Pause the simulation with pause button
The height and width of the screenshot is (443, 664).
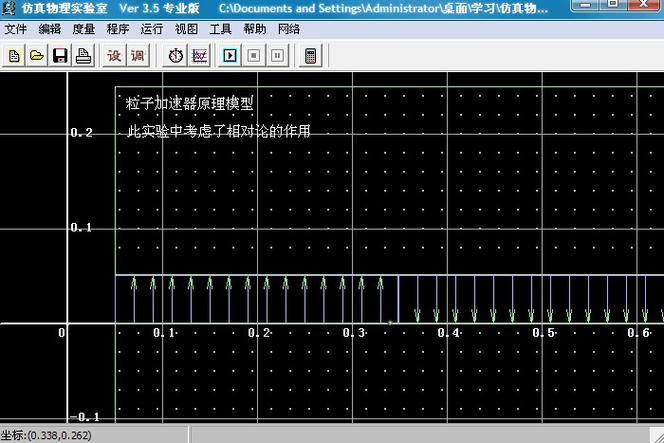coord(277,55)
